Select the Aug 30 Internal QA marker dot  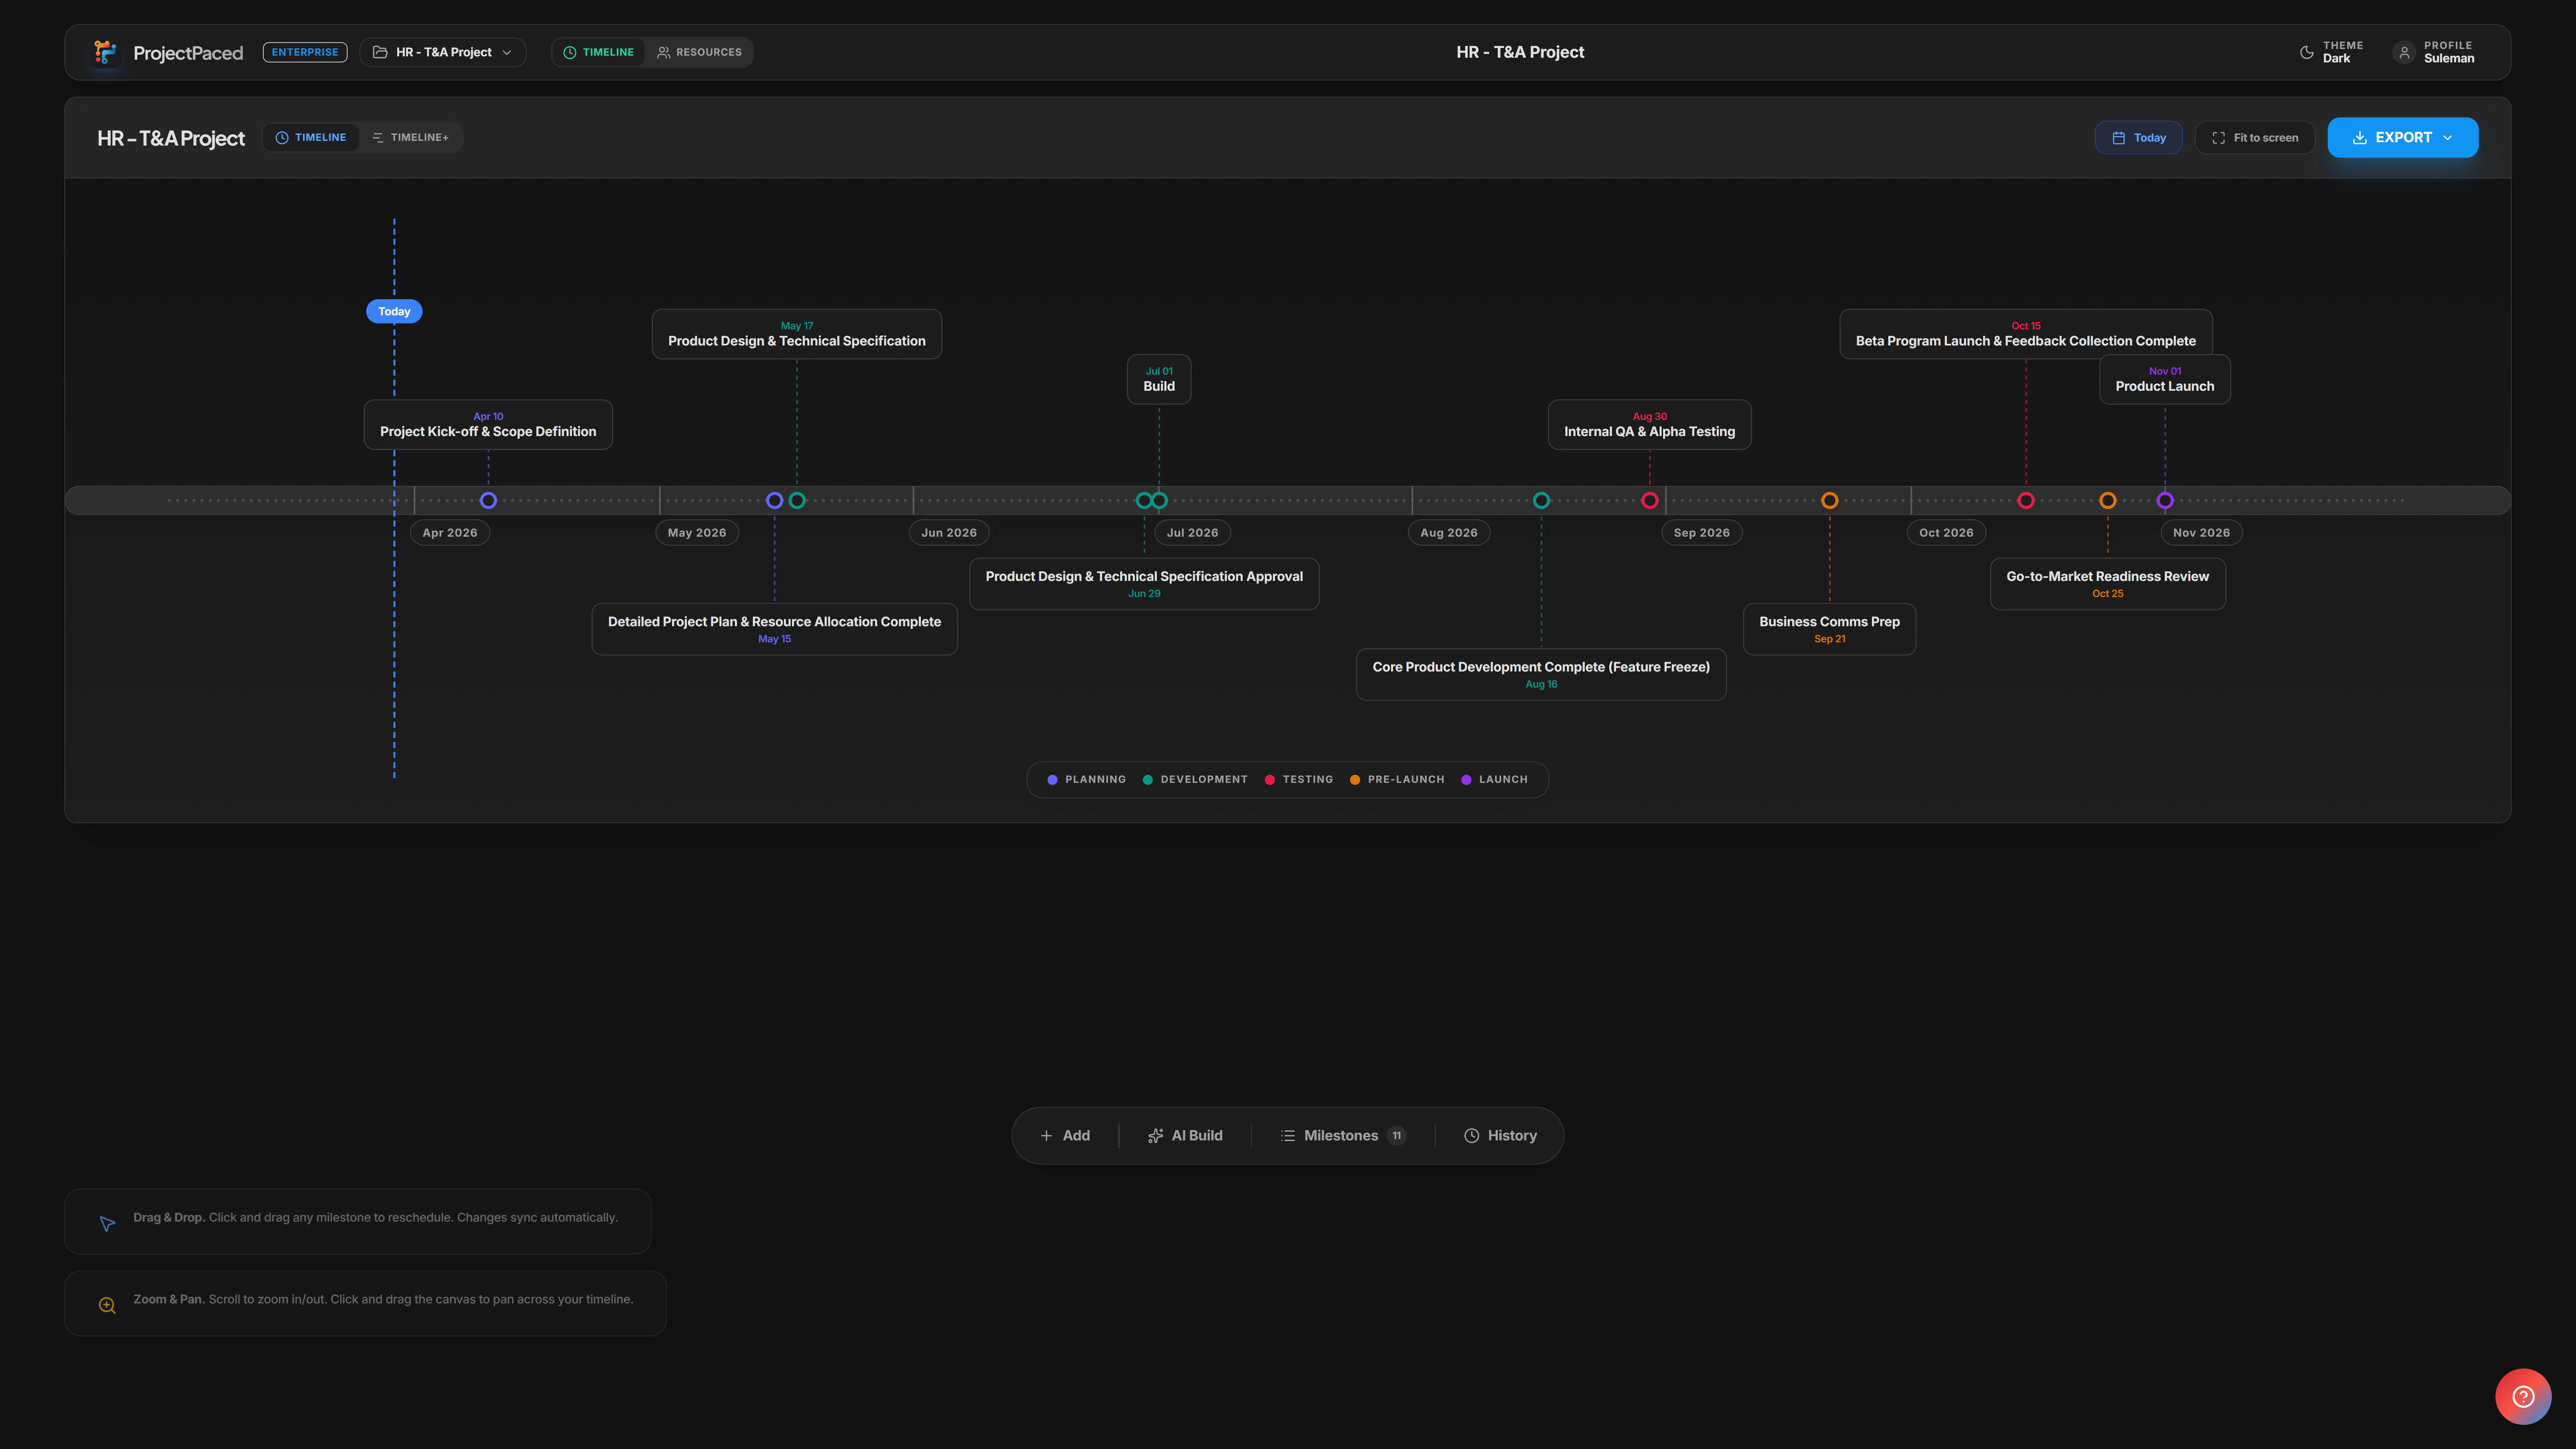[1650, 500]
